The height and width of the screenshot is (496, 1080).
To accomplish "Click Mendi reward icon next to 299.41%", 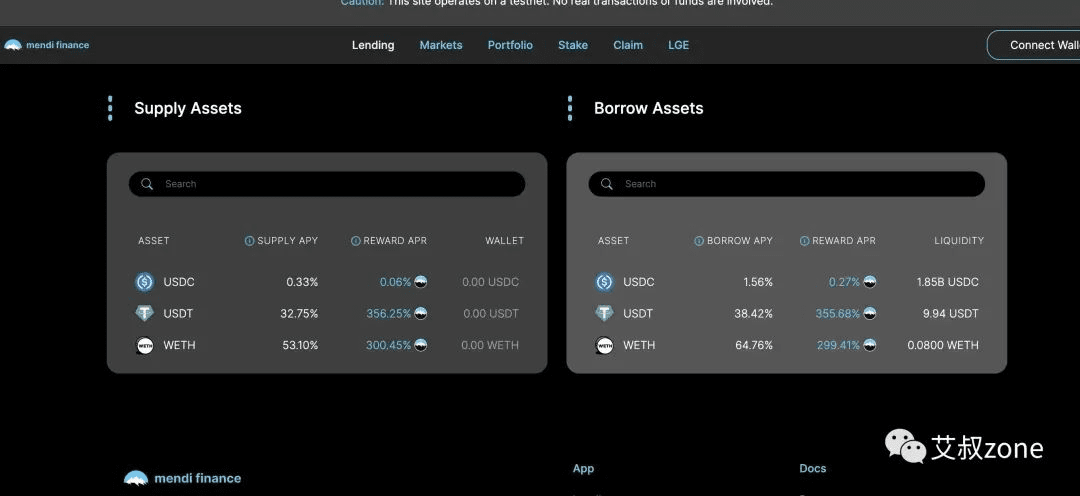I will (869, 345).
